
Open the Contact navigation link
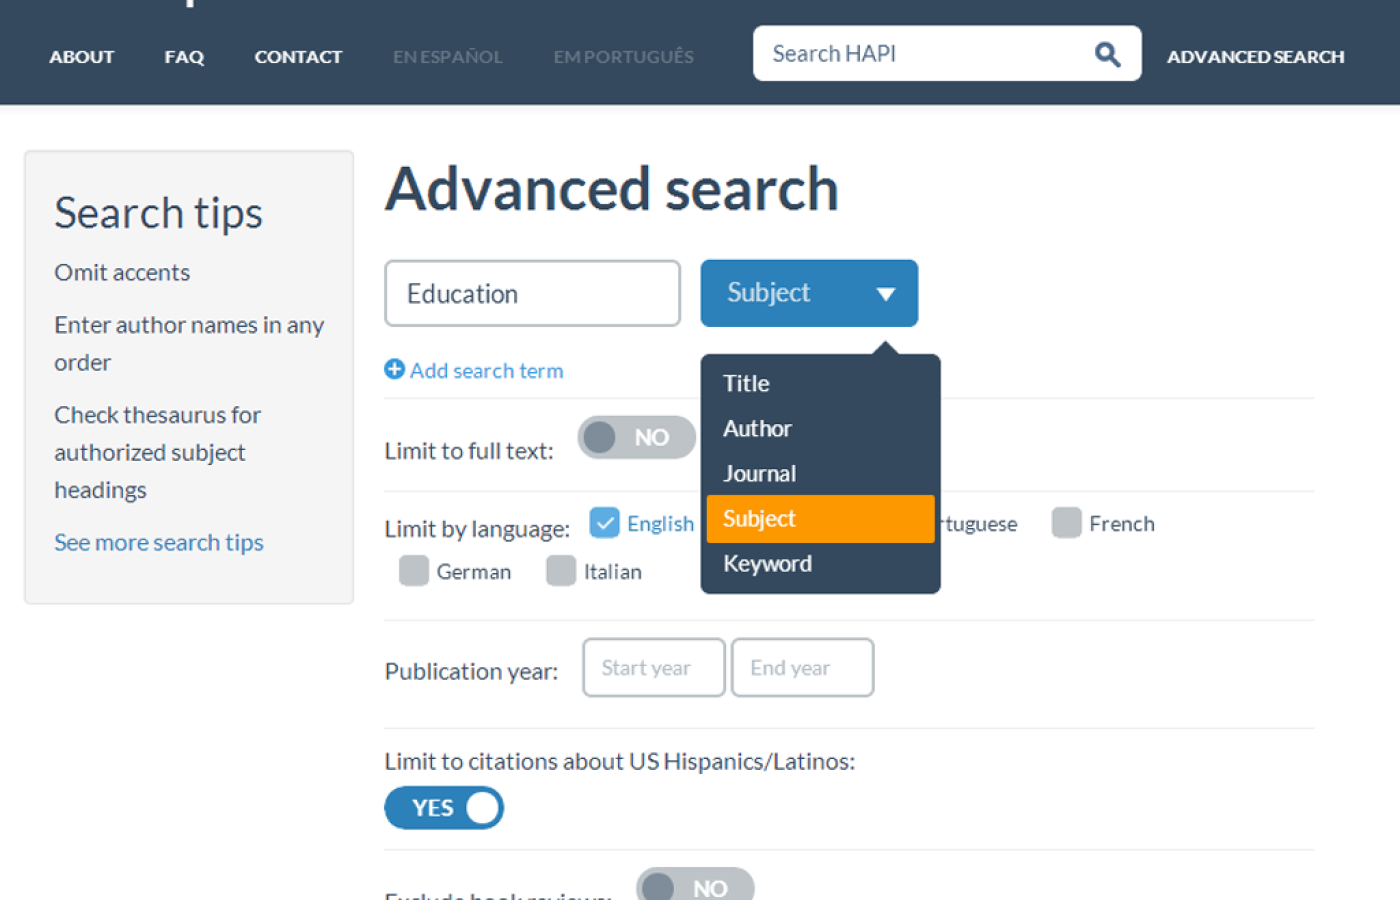click(x=298, y=57)
